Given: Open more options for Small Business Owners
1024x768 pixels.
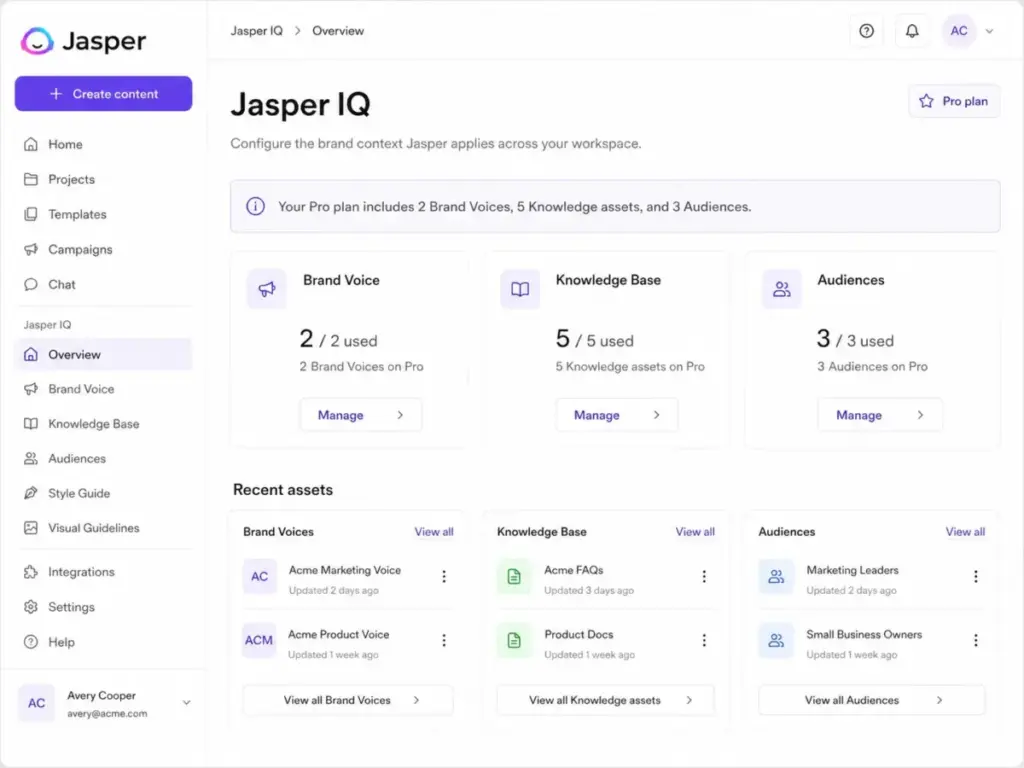Looking at the screenshot, I should [x=976, y=640].
